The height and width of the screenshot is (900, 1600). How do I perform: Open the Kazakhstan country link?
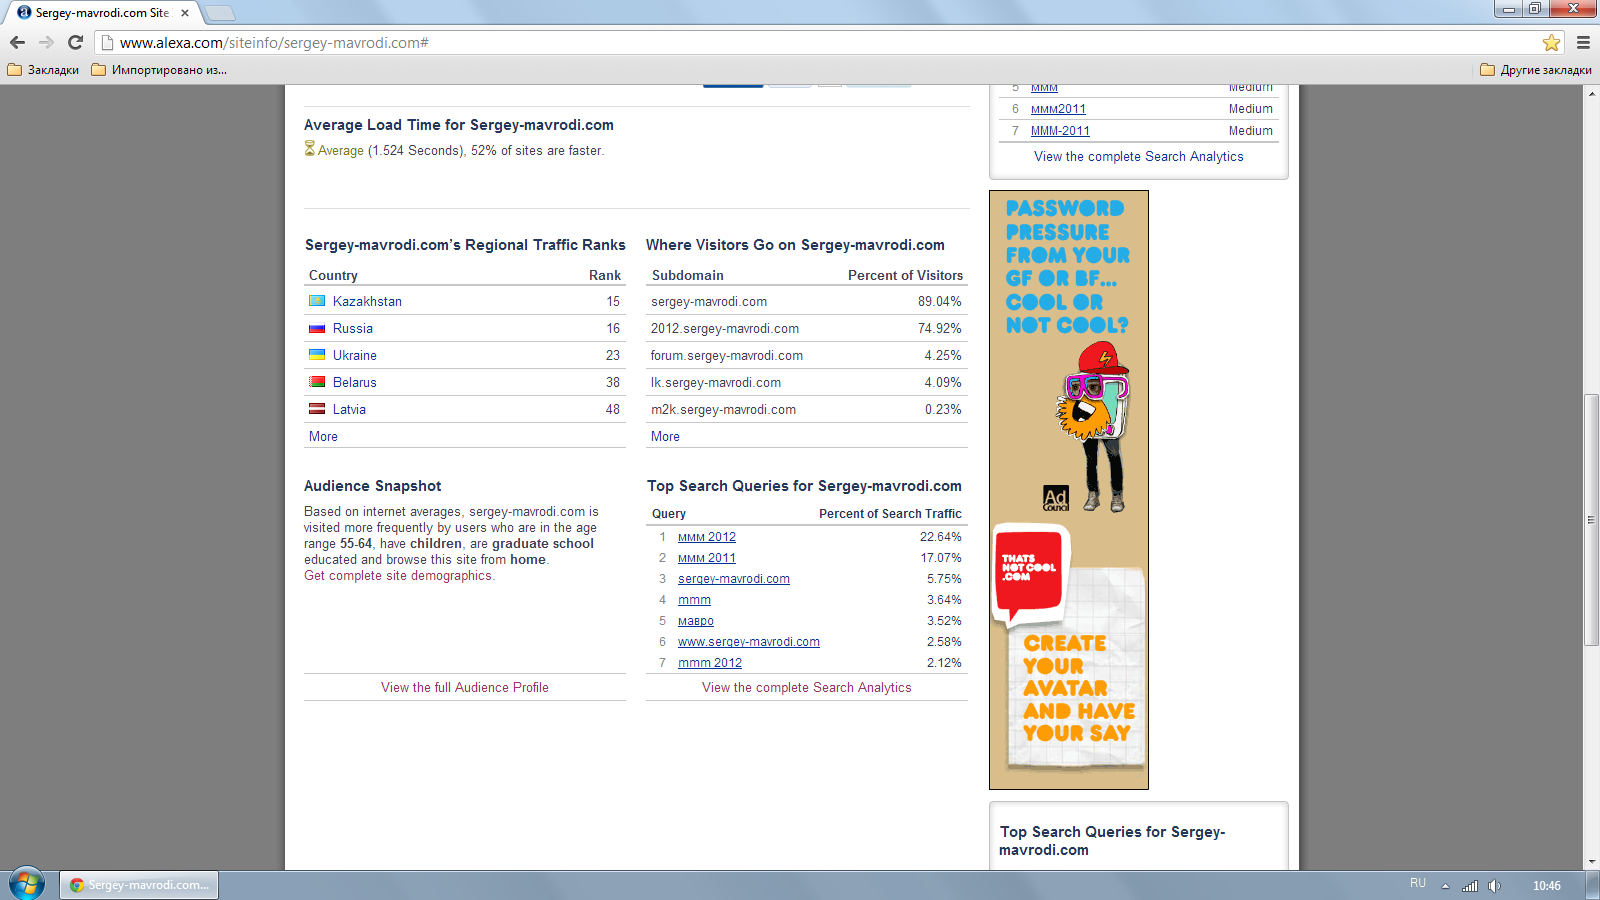367,301
